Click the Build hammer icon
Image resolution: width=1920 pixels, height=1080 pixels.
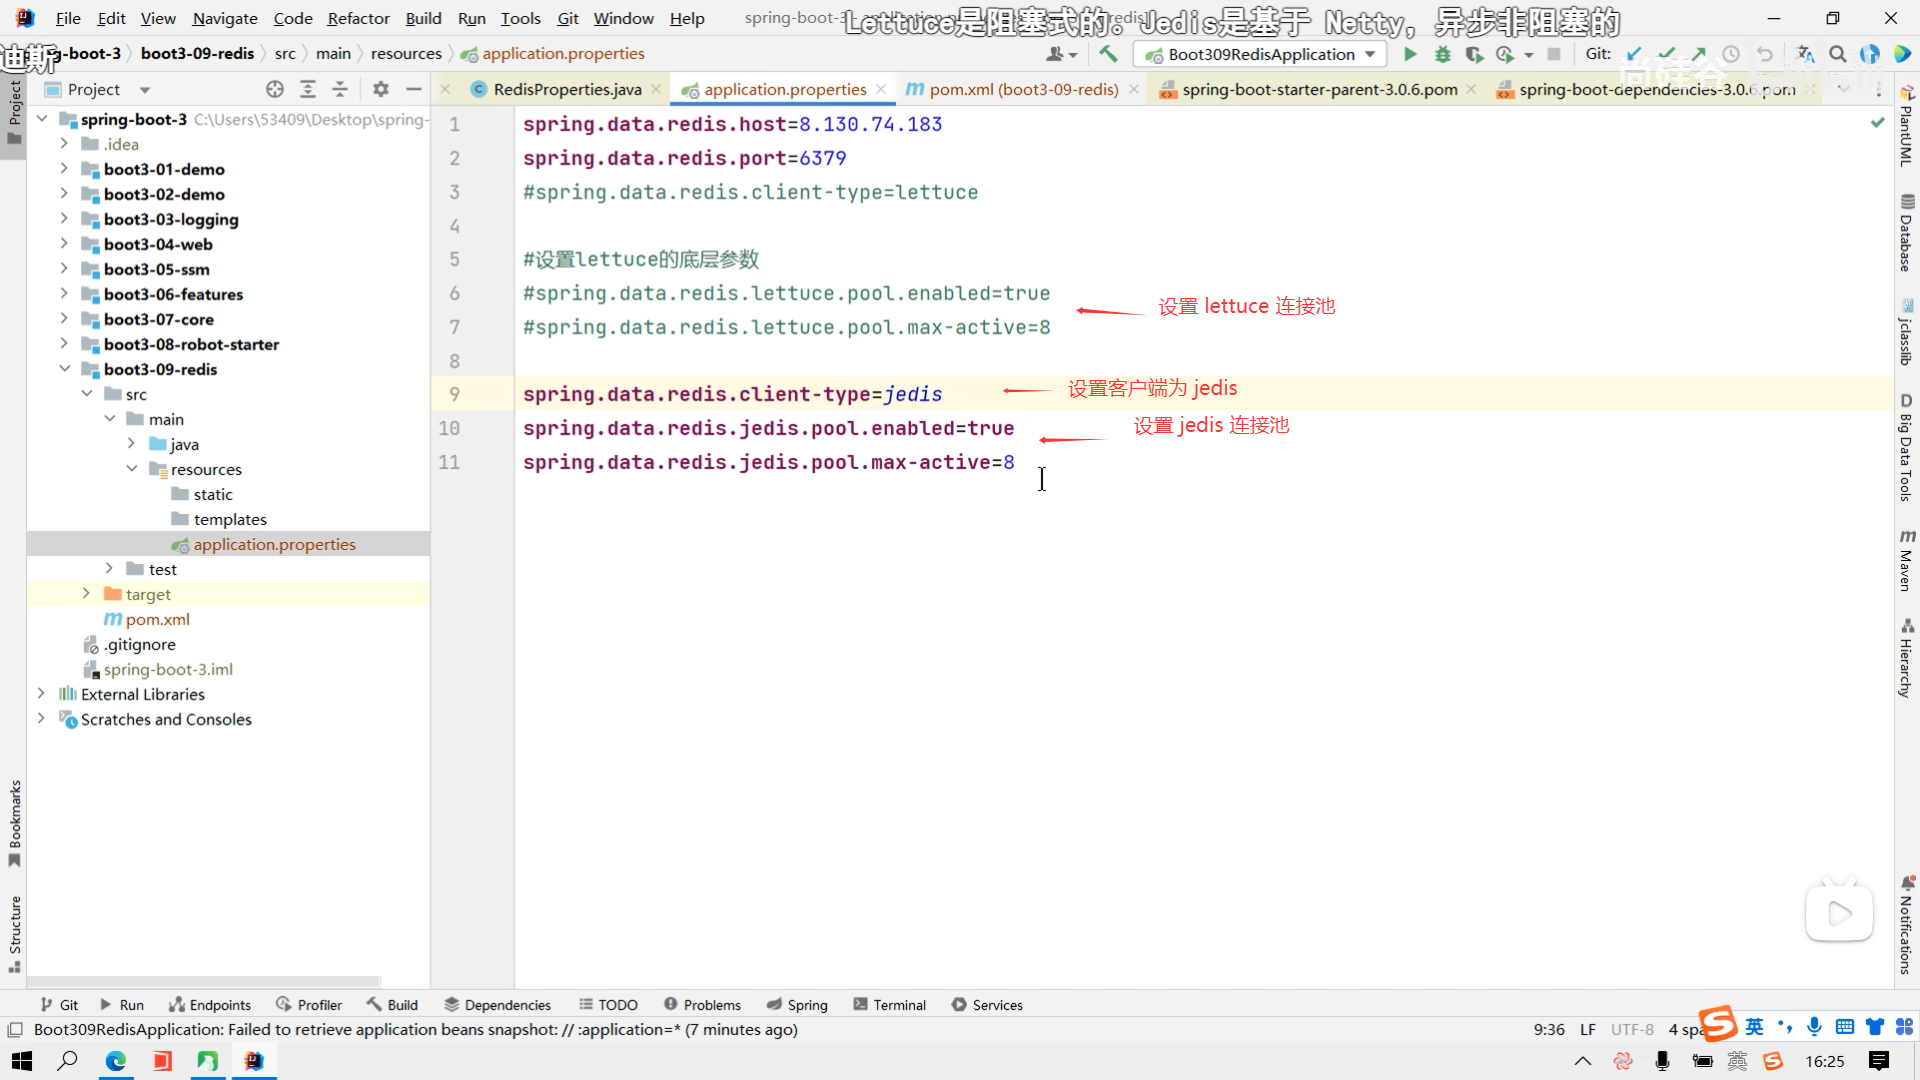pyautogui.click(x=1108, y=54)
